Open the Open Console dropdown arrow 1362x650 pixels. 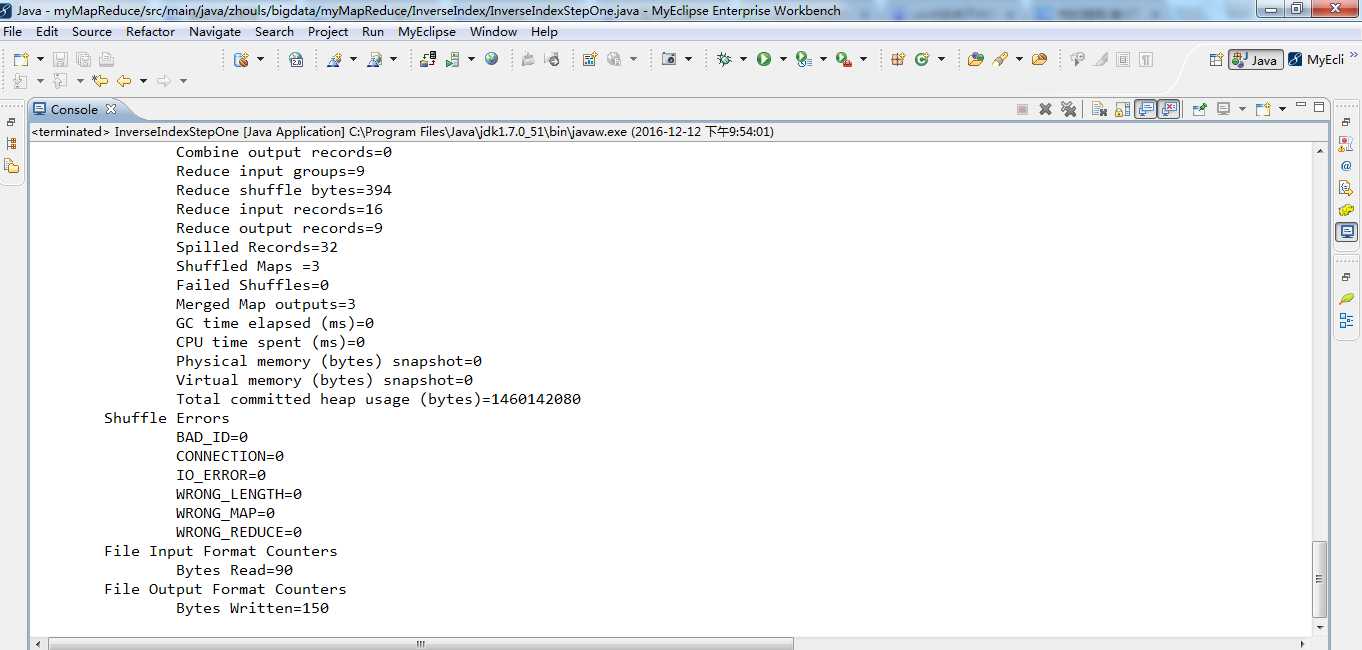(1282, 109)
